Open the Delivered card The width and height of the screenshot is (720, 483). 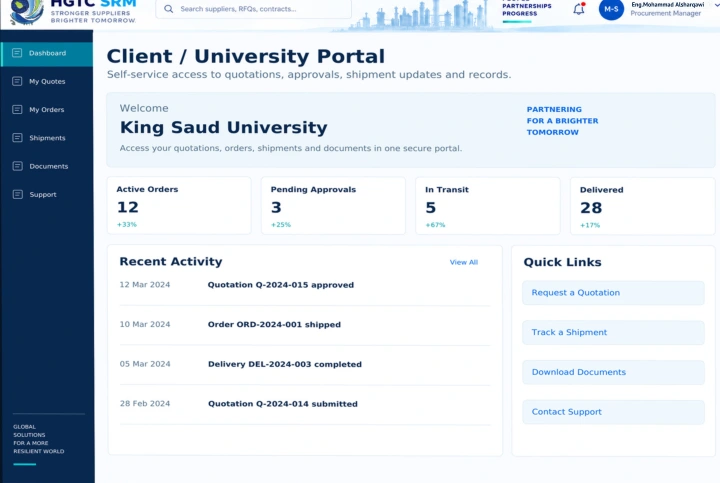[x=642, y=206]
